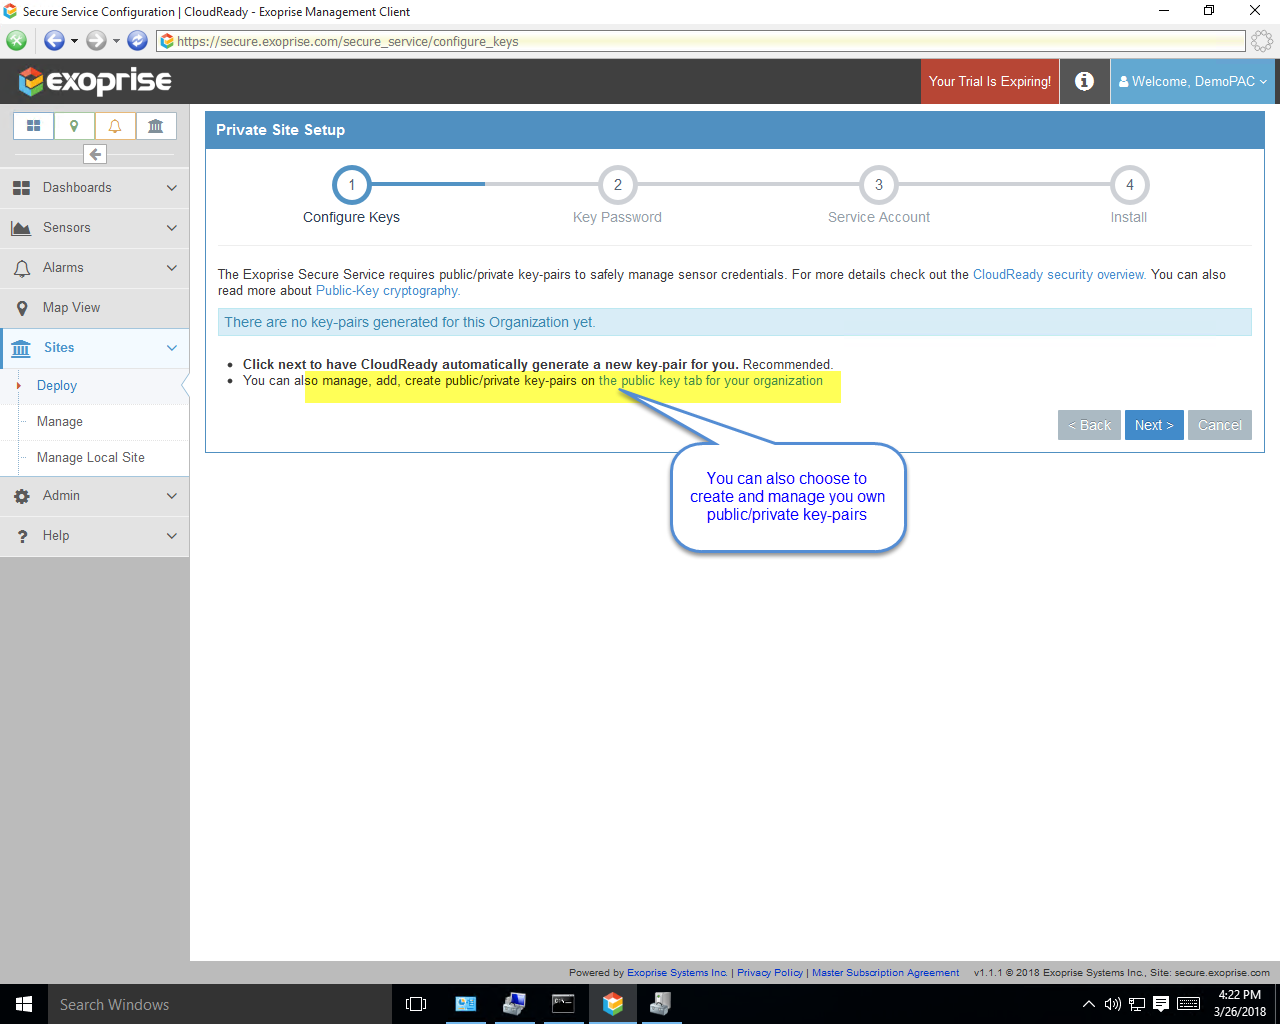Open the public key tab for your organization link
The width and height of the screenshot is (1280, 1024).
point(711,381)
